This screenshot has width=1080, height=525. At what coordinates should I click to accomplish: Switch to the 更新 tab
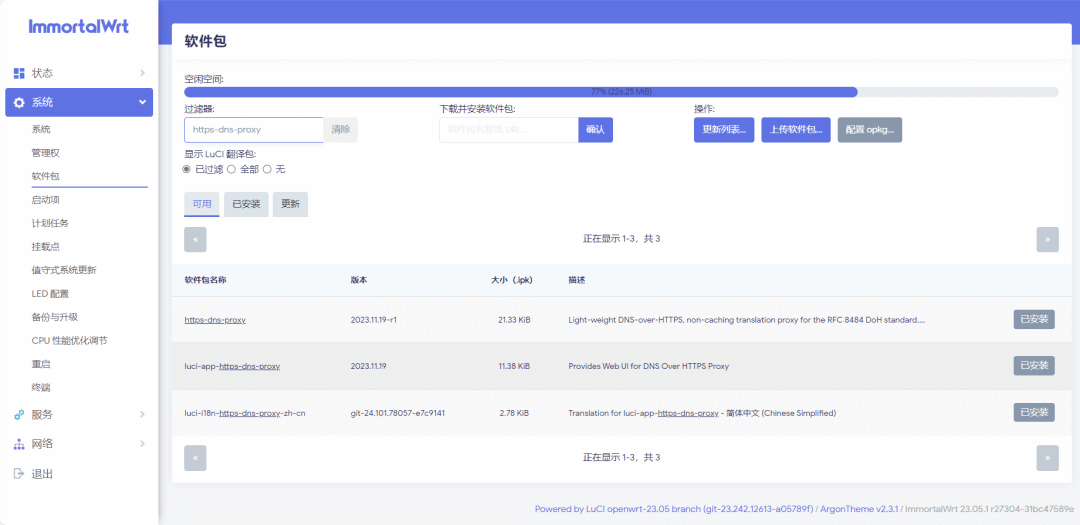[x=290, y=204]
